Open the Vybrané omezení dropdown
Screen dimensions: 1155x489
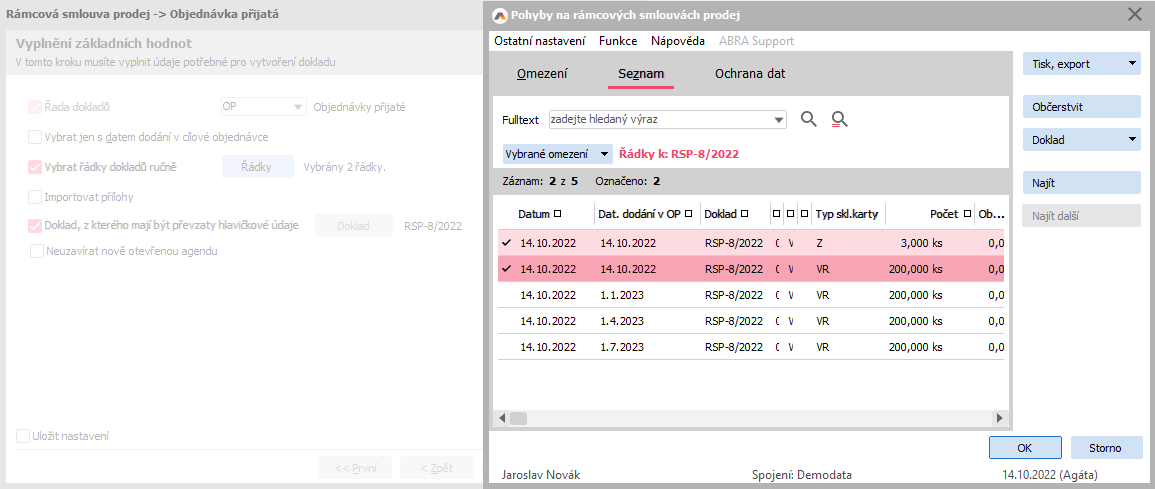(x=604, y=154)
